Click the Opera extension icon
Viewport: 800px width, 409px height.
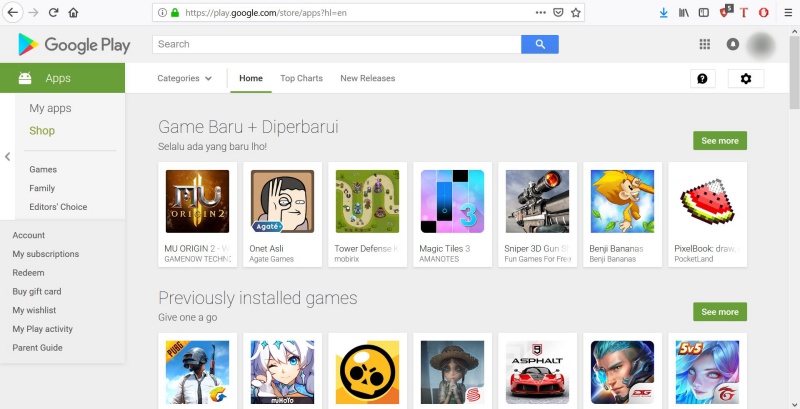click(763, 13)
